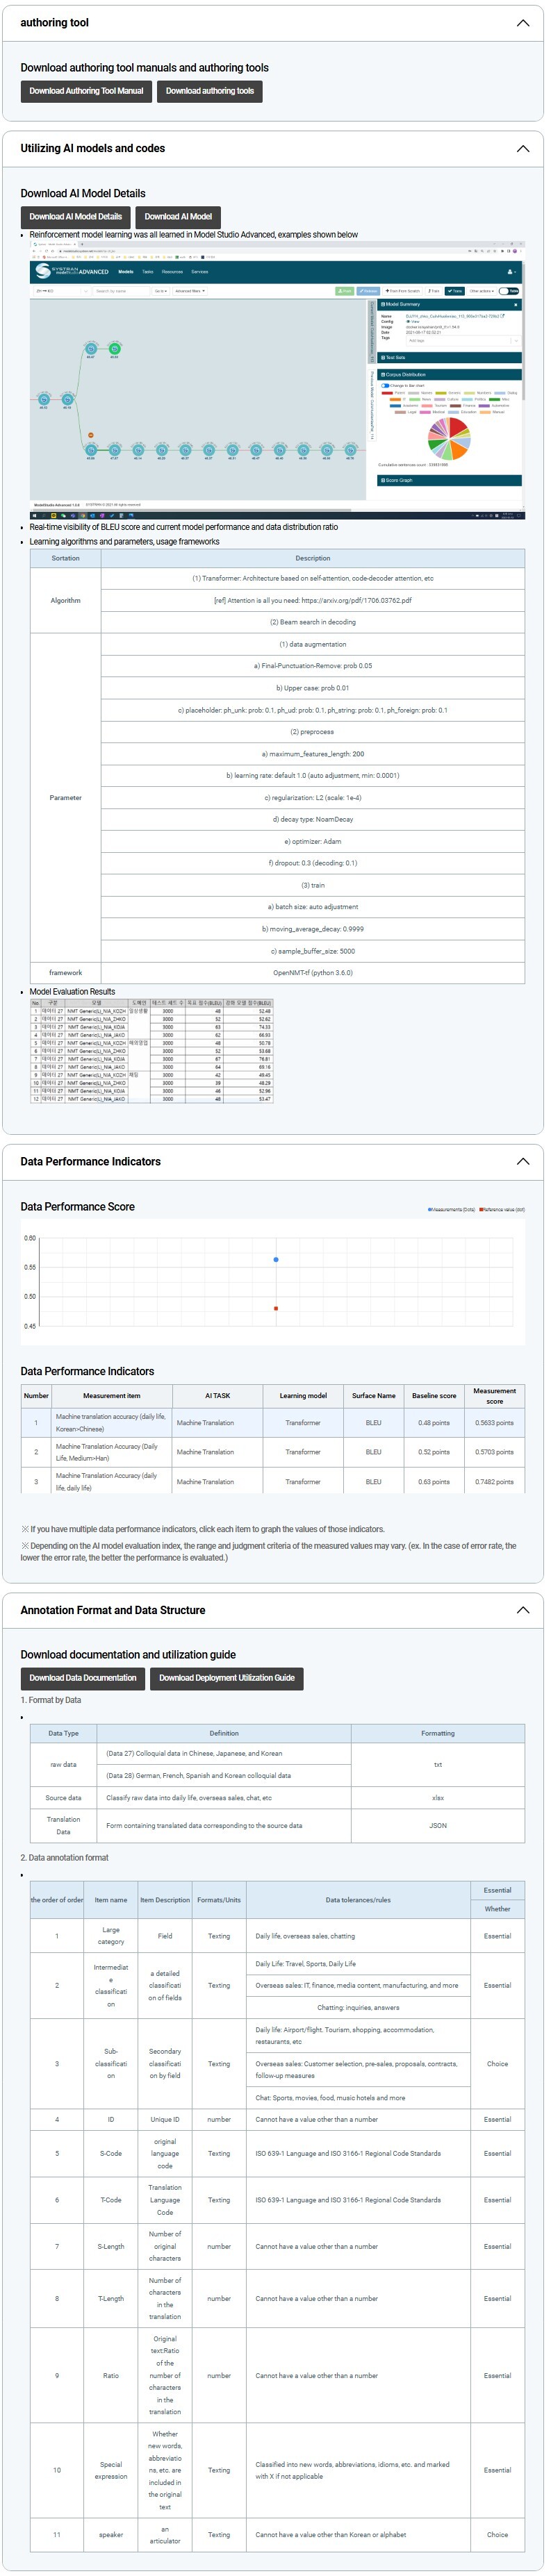Collapse the authoring tool section
This screenshot has height=2576, width=551.
coord(522,23)
